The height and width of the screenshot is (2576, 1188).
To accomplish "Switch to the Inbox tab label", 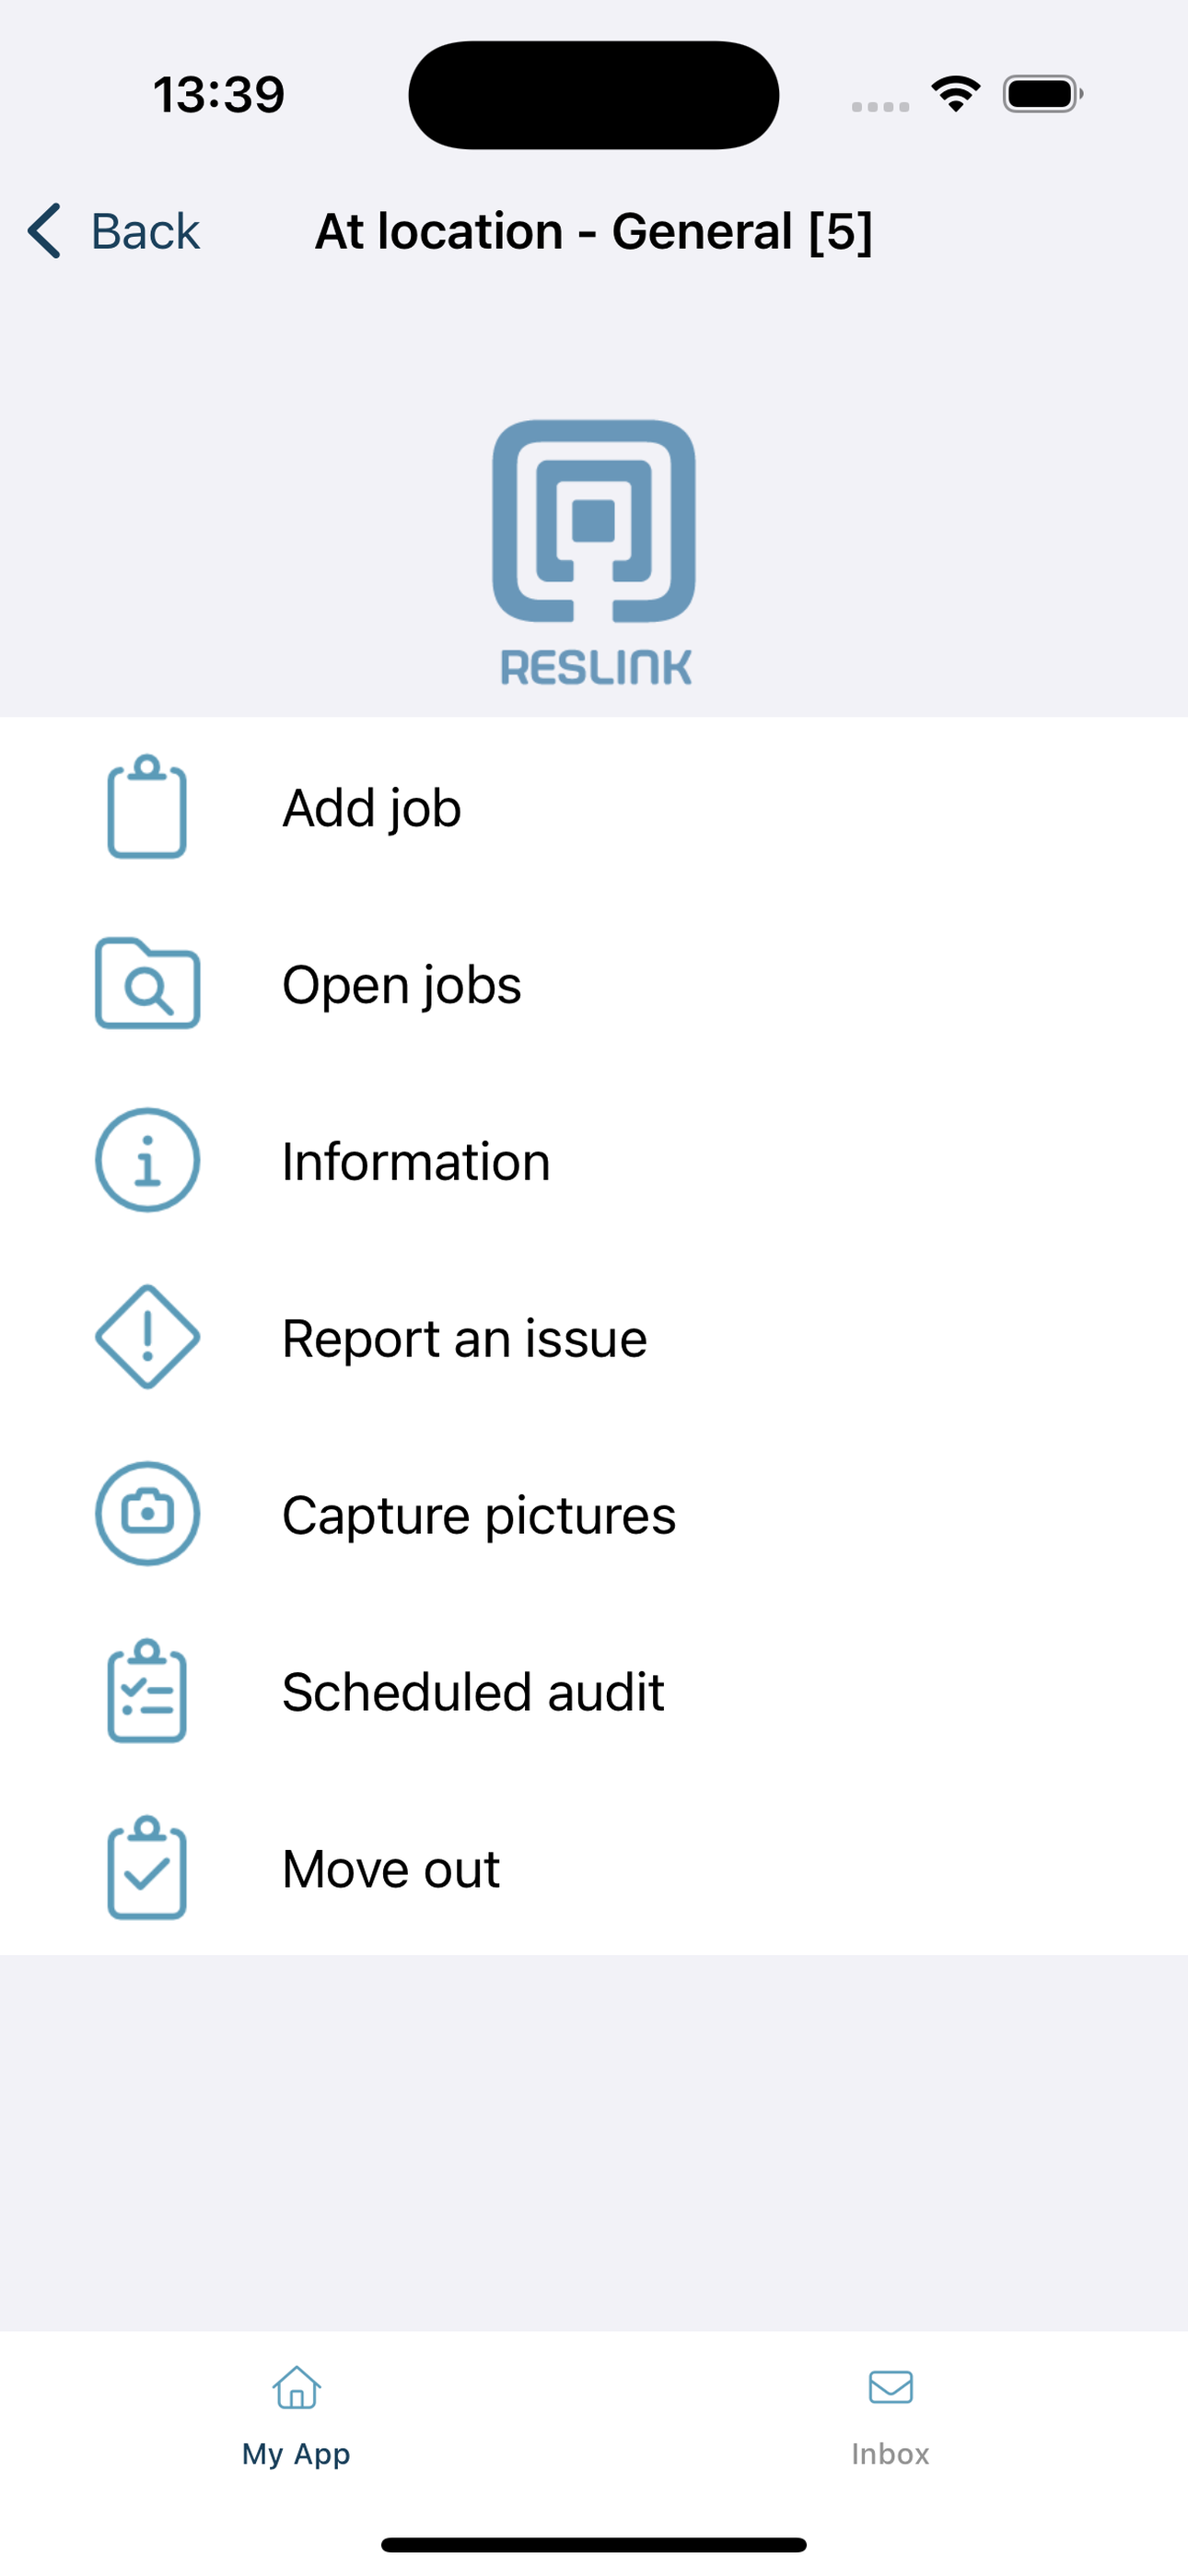I will (x=890, y=2454).
